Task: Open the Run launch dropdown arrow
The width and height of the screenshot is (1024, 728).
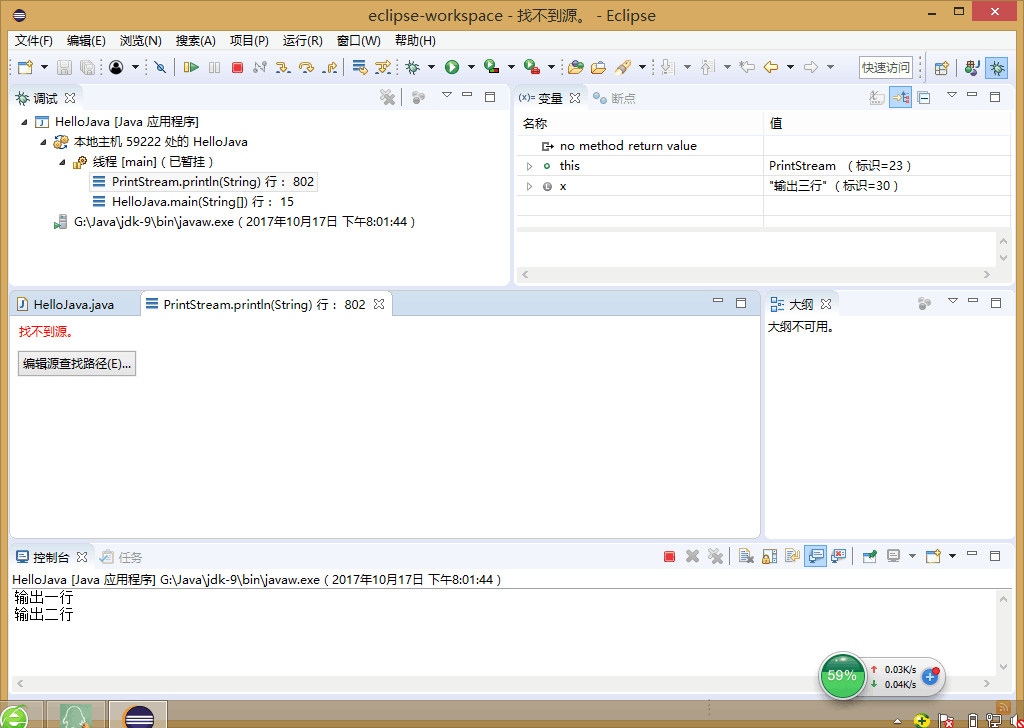Action: 471,67
